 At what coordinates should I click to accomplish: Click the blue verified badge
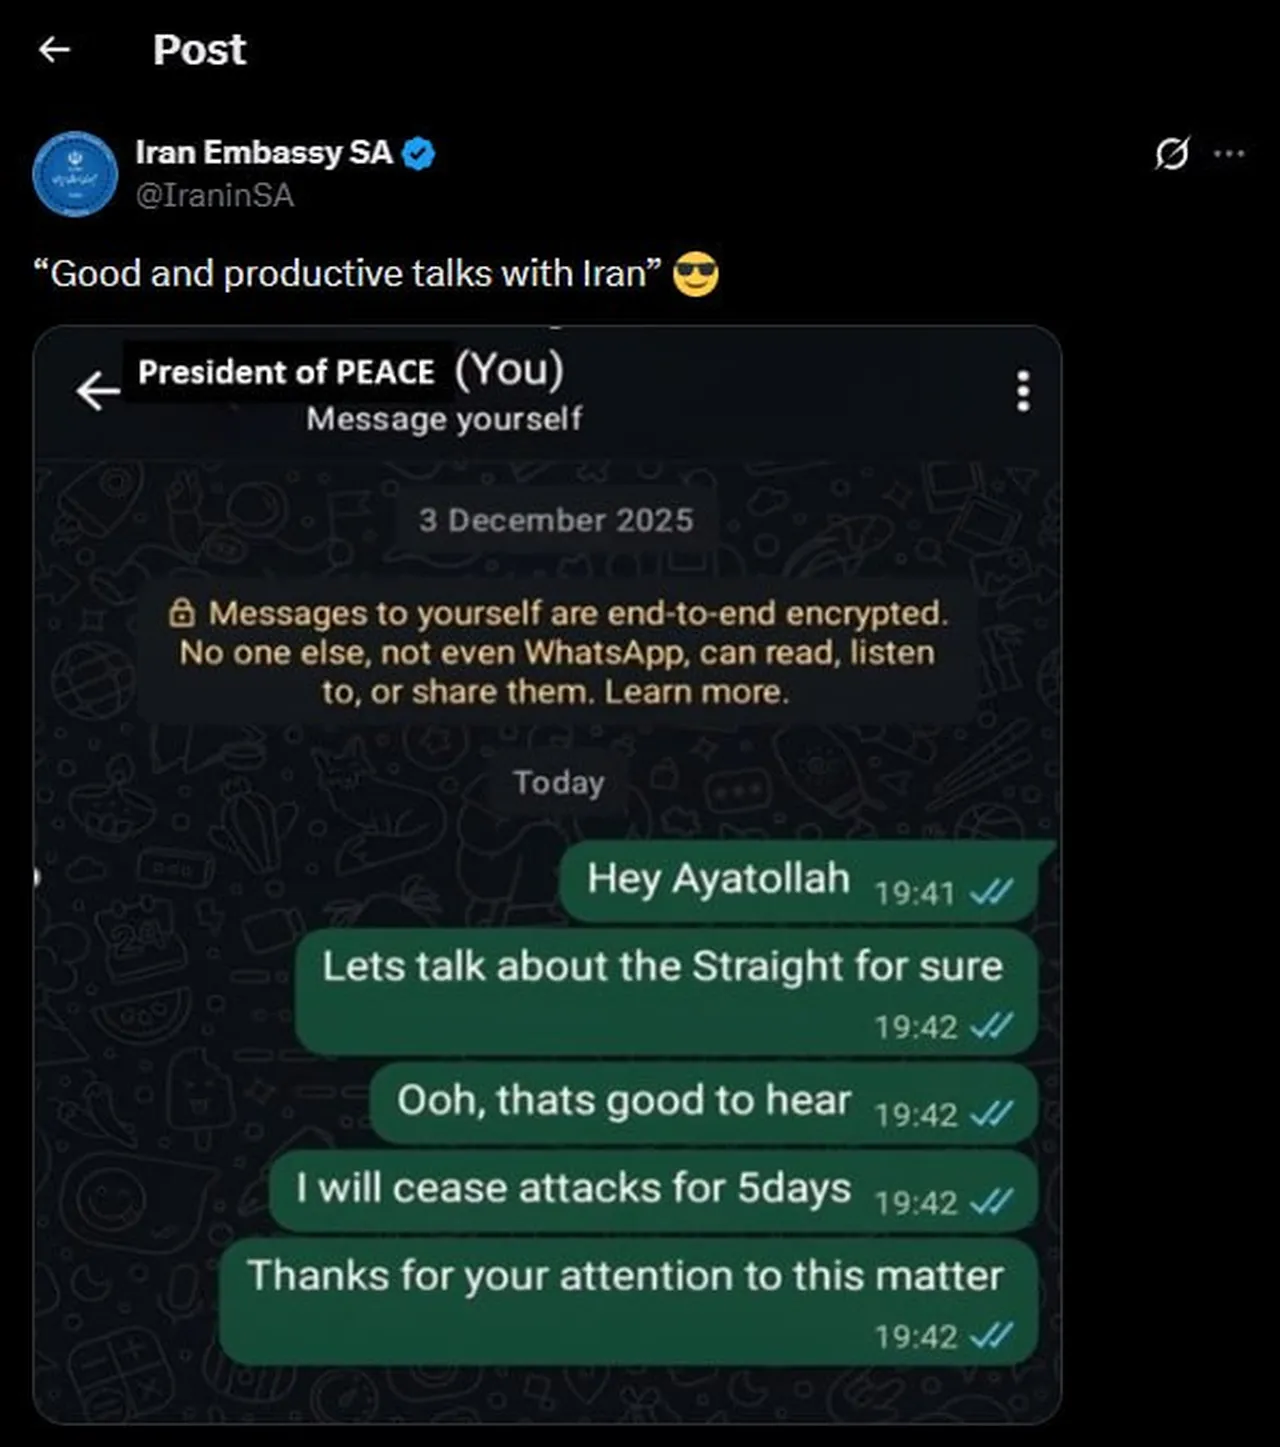pos(418,153)
